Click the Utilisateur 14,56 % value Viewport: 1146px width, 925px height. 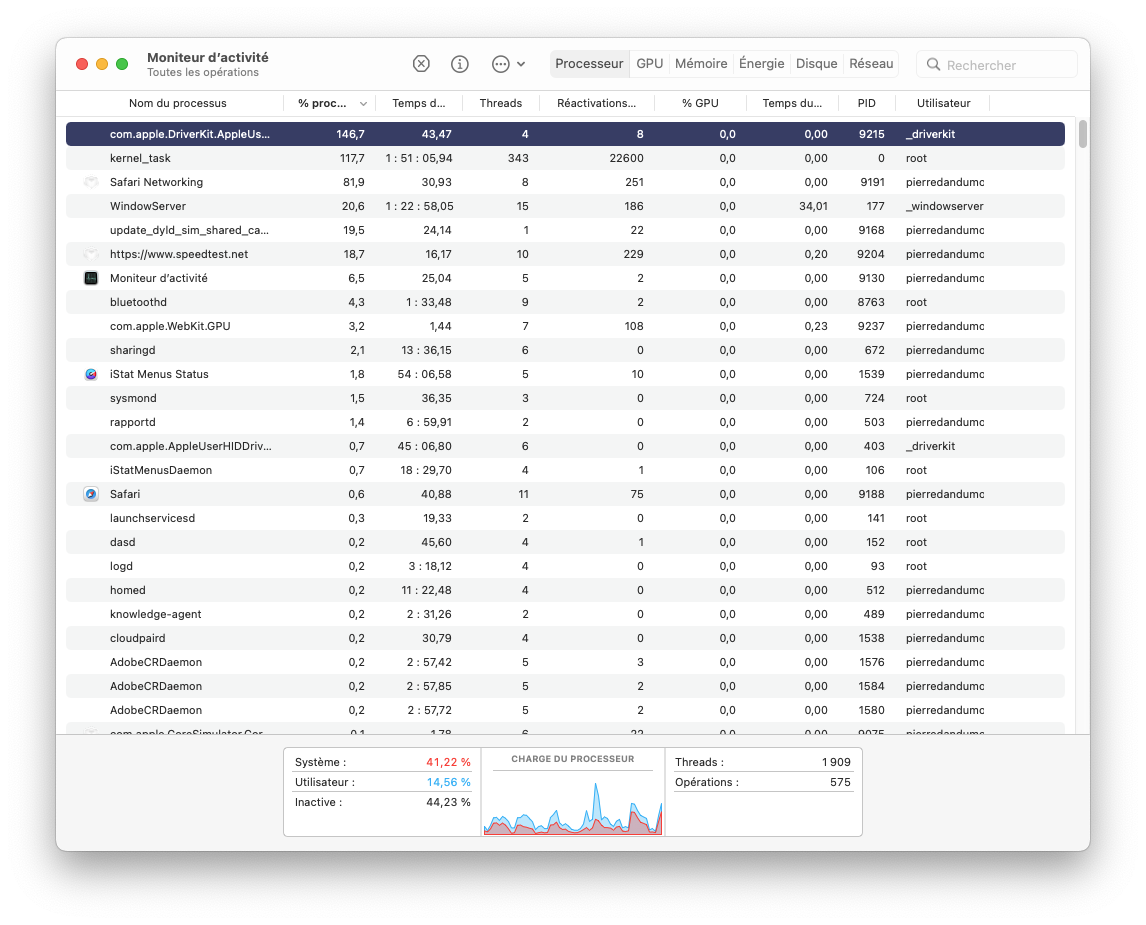[449, 783]
